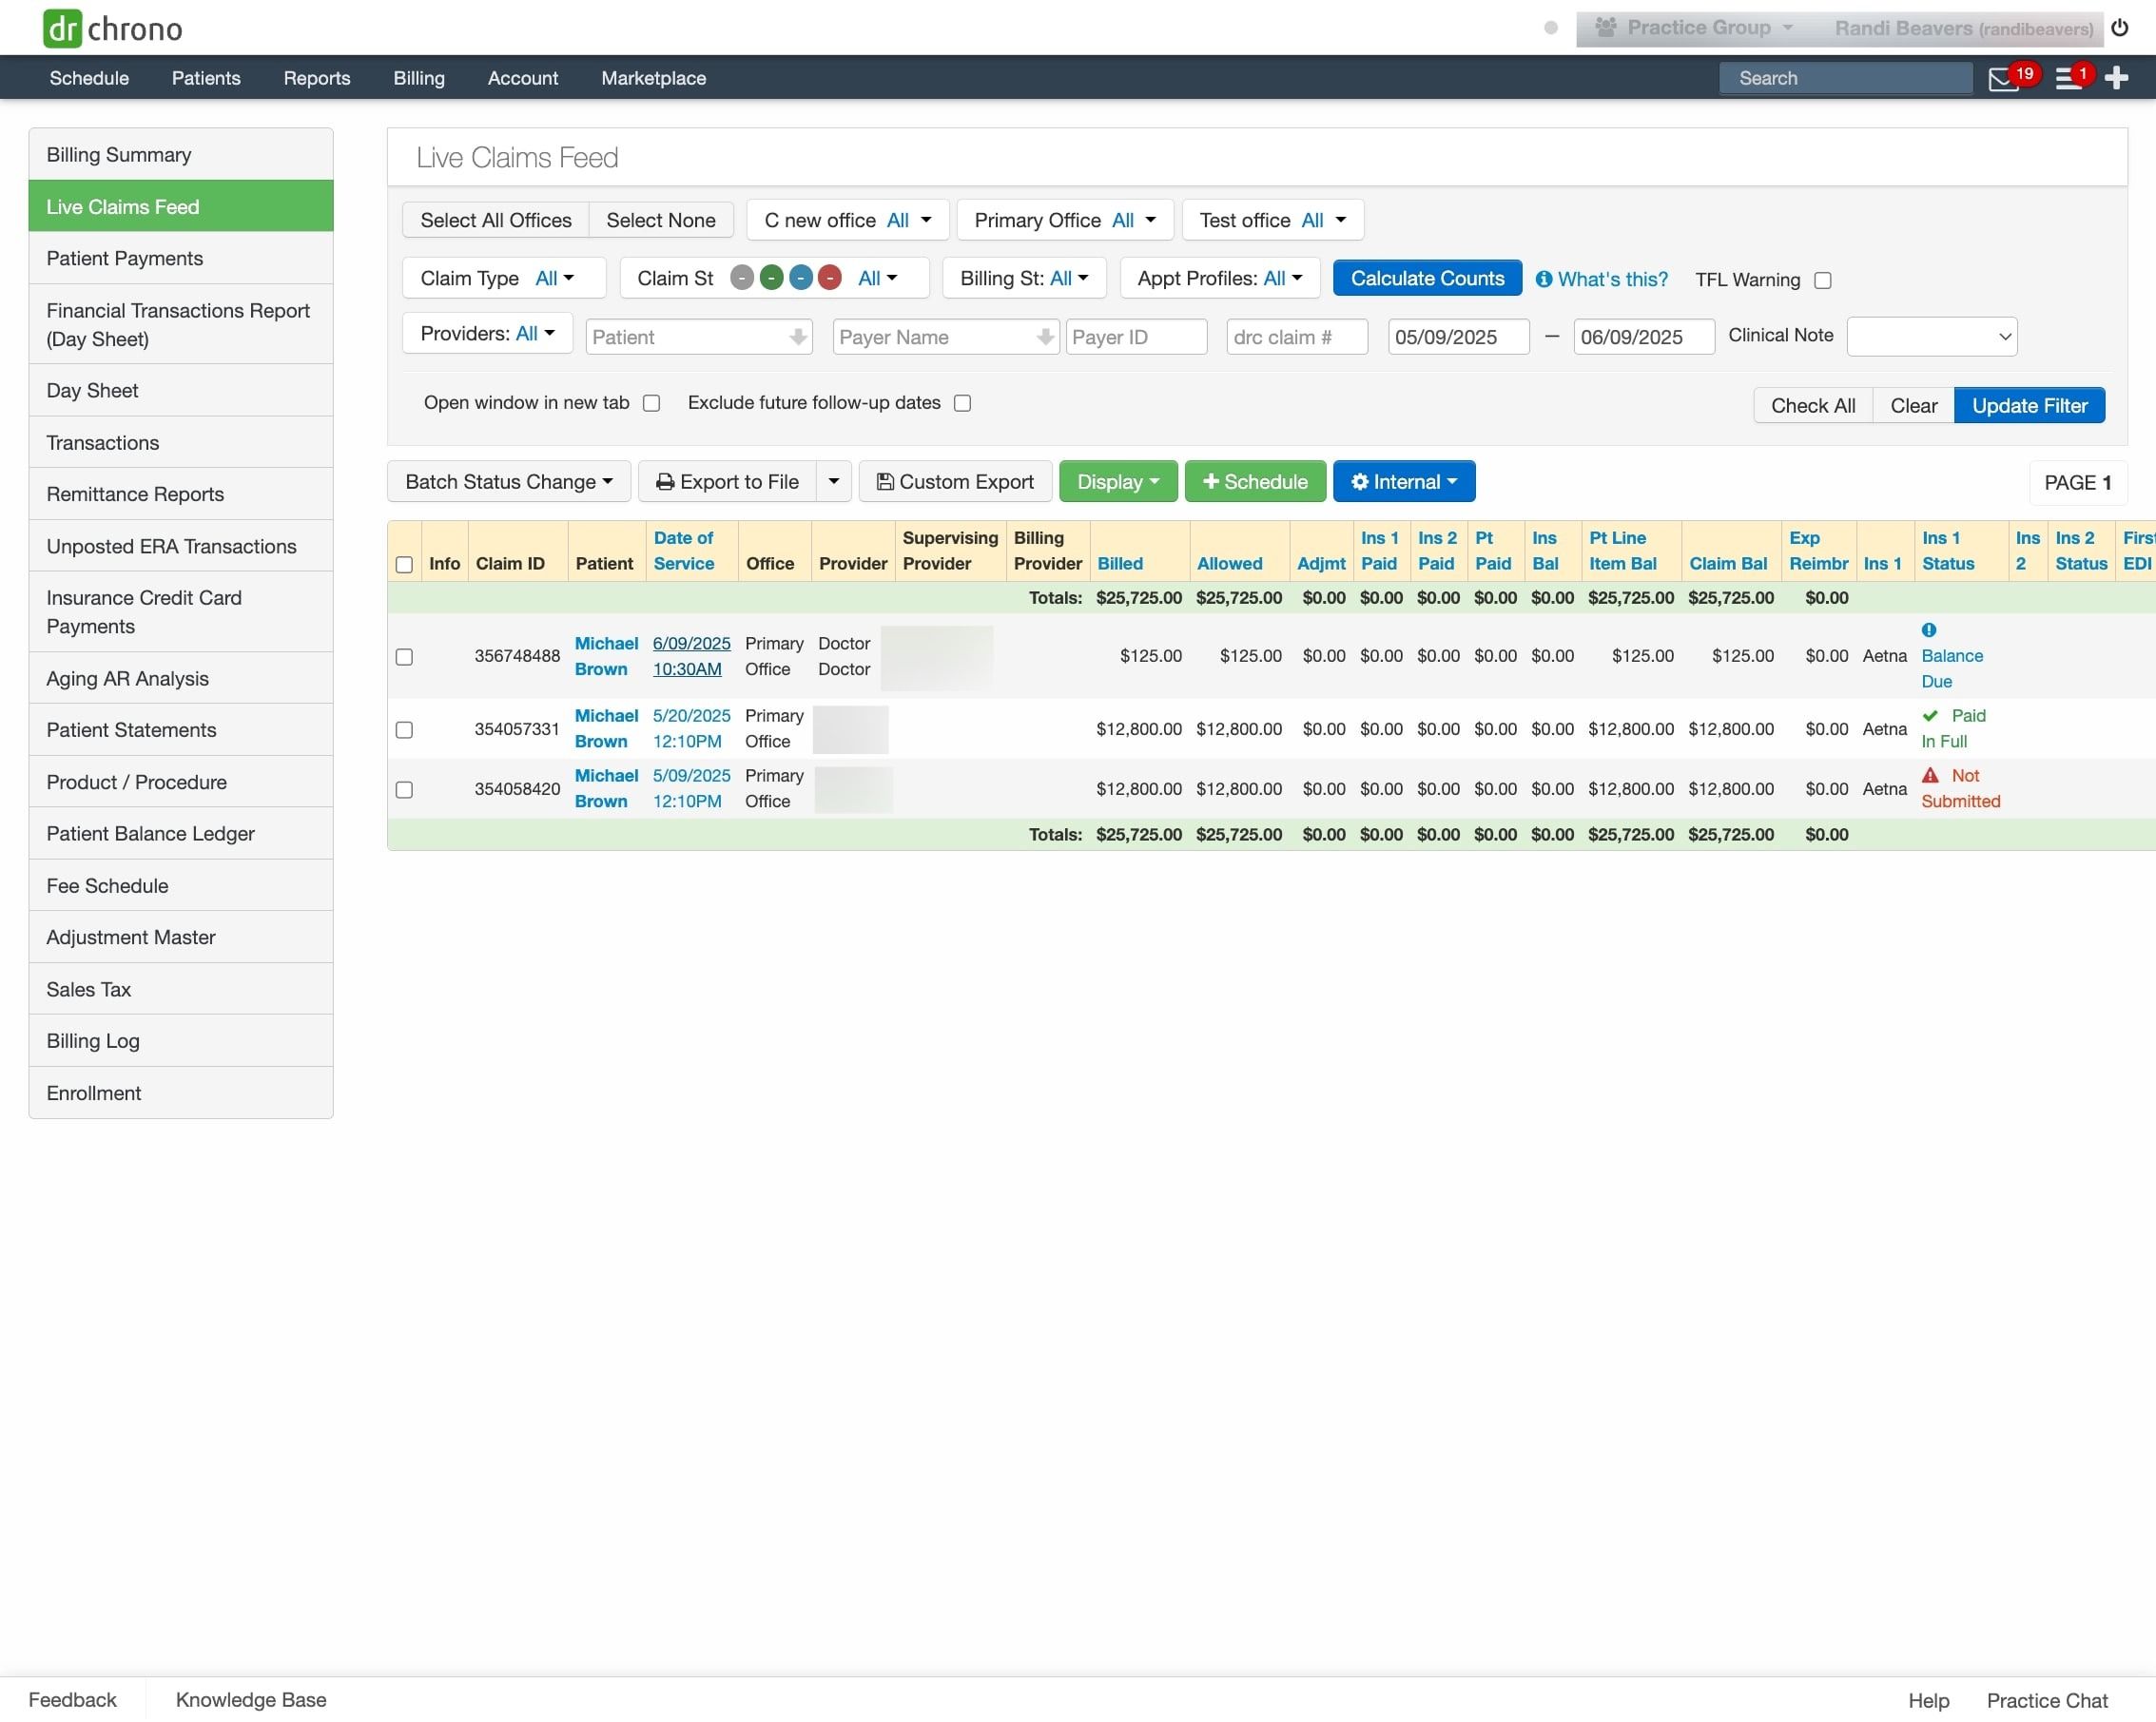Click the start date field 05/09/2025
The width and height of the screenshot is (2156, 1722).
(x=1458, y=337)
